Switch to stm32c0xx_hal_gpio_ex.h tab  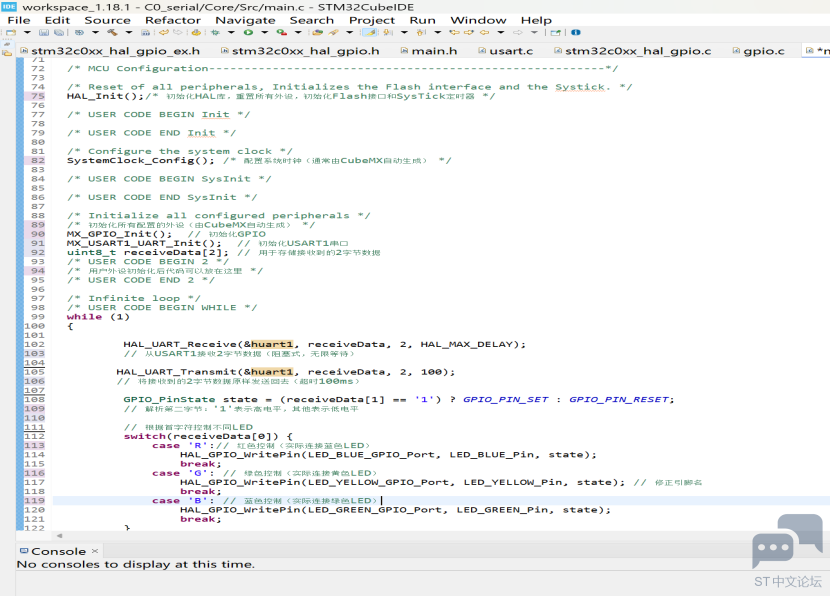[x=115, y=50]
